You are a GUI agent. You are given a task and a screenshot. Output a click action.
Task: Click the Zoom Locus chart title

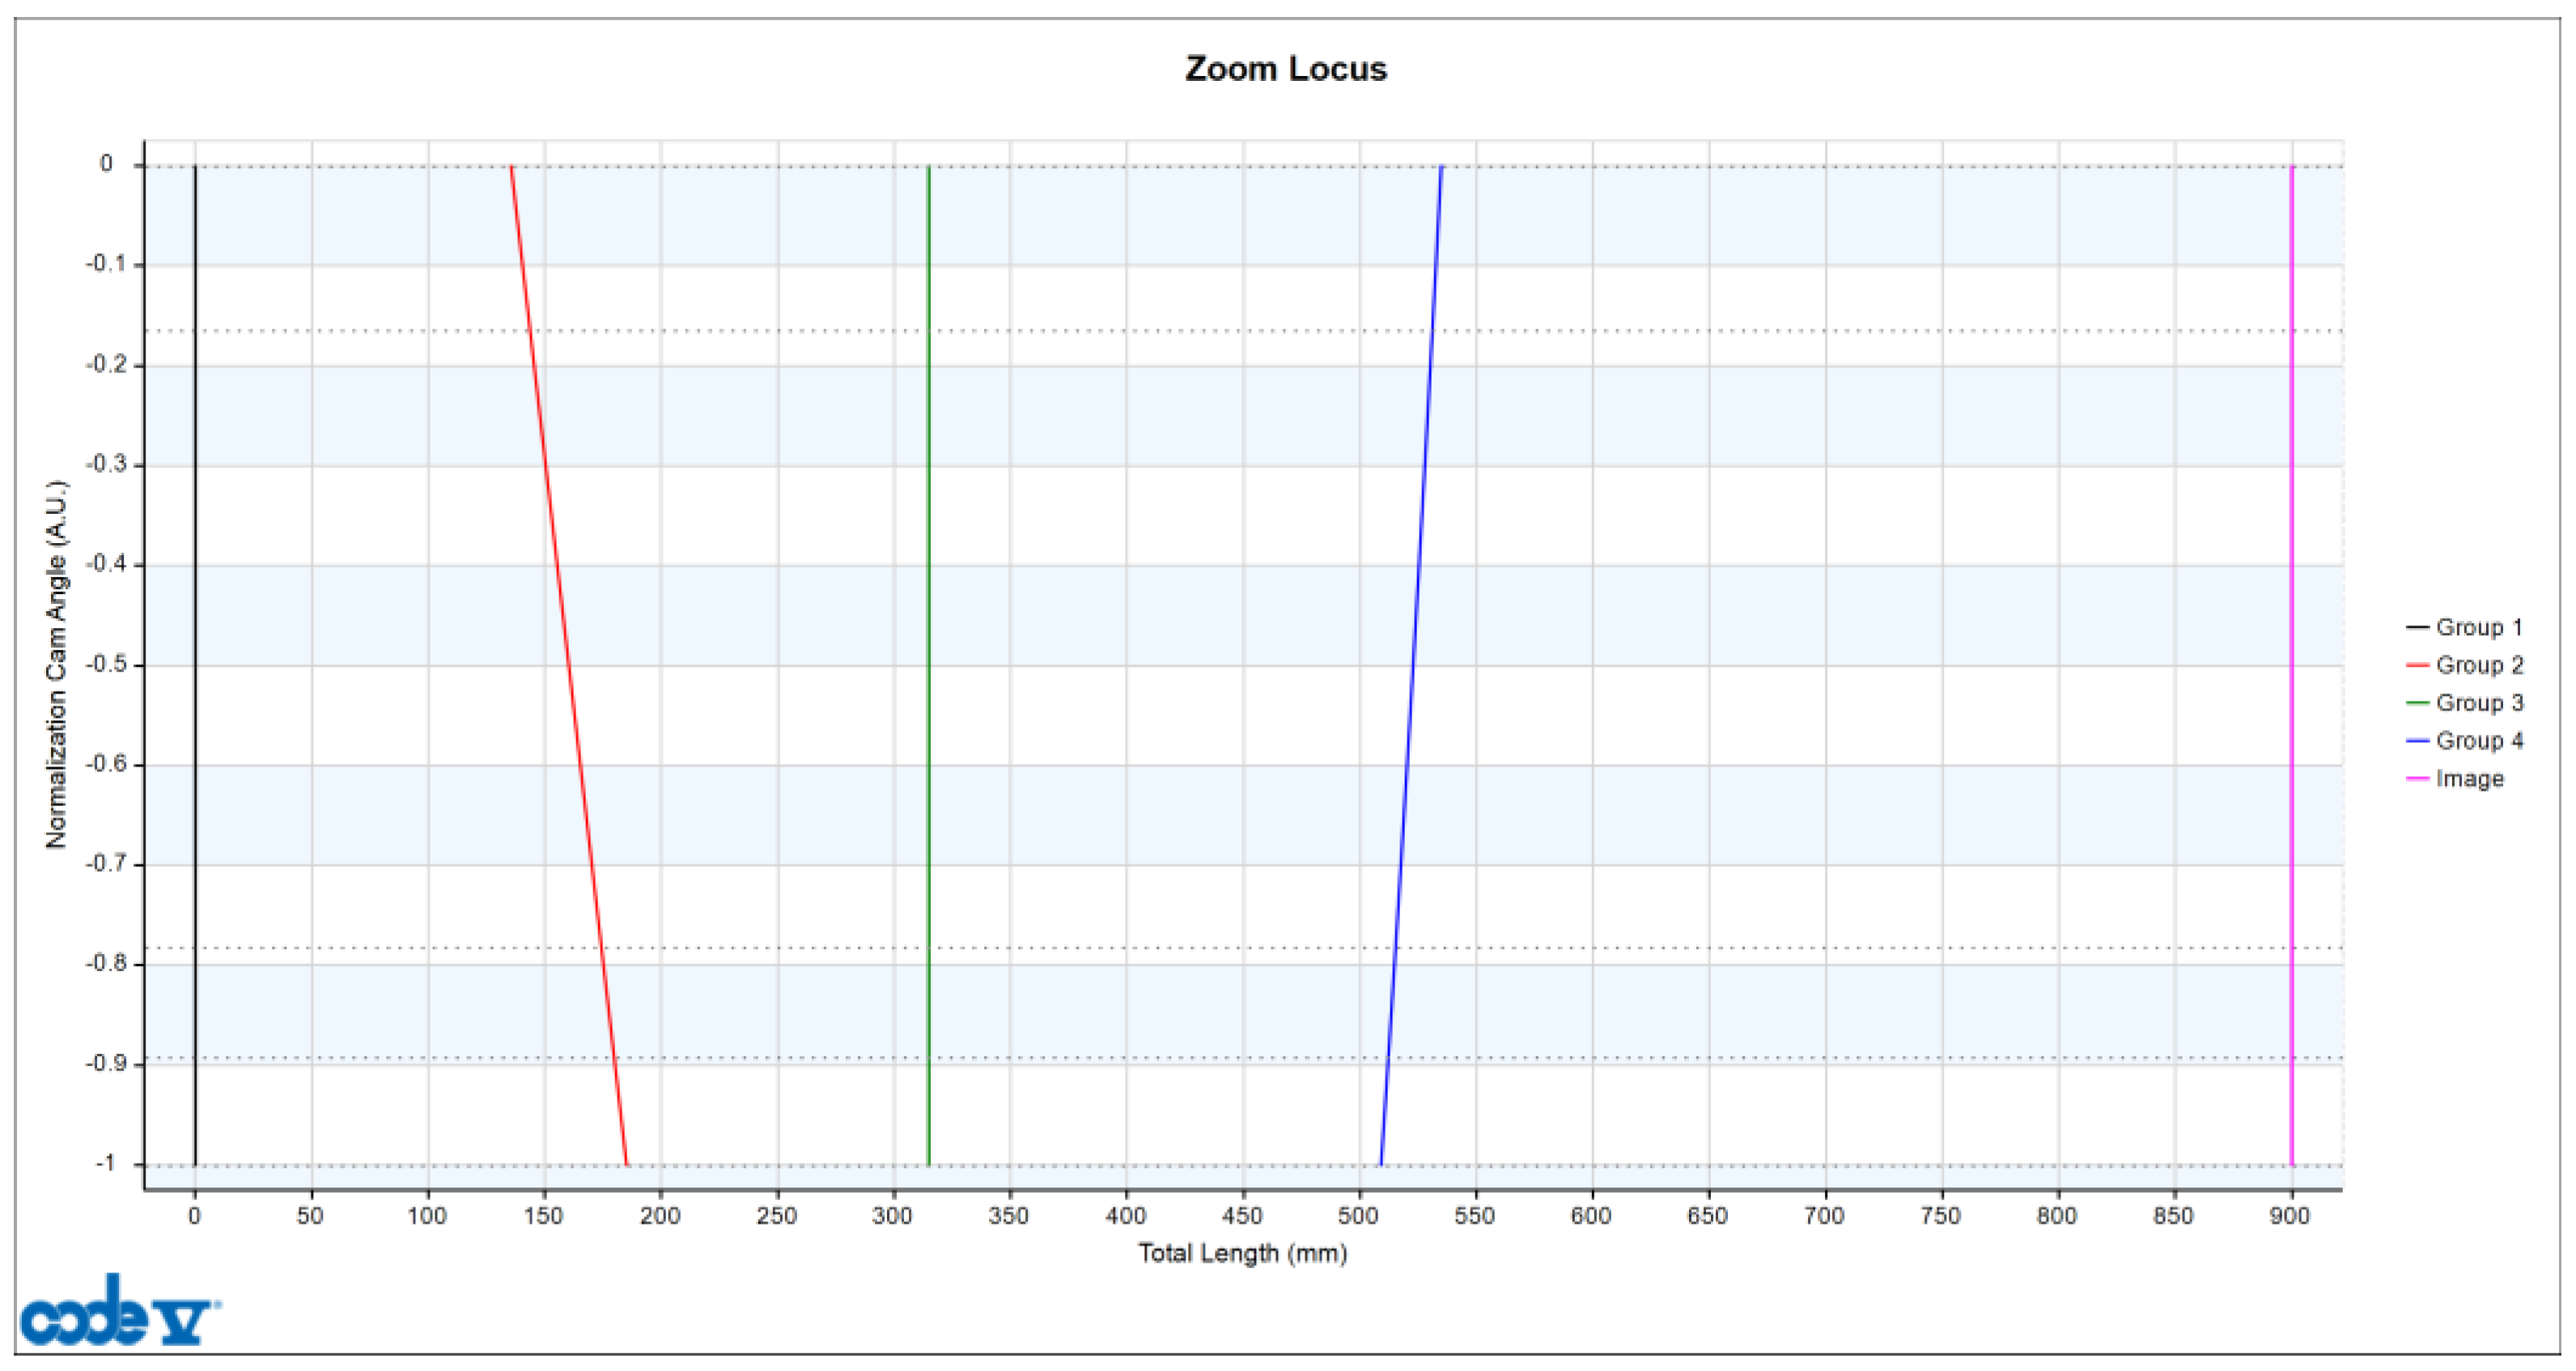(x=1285, y=69)
